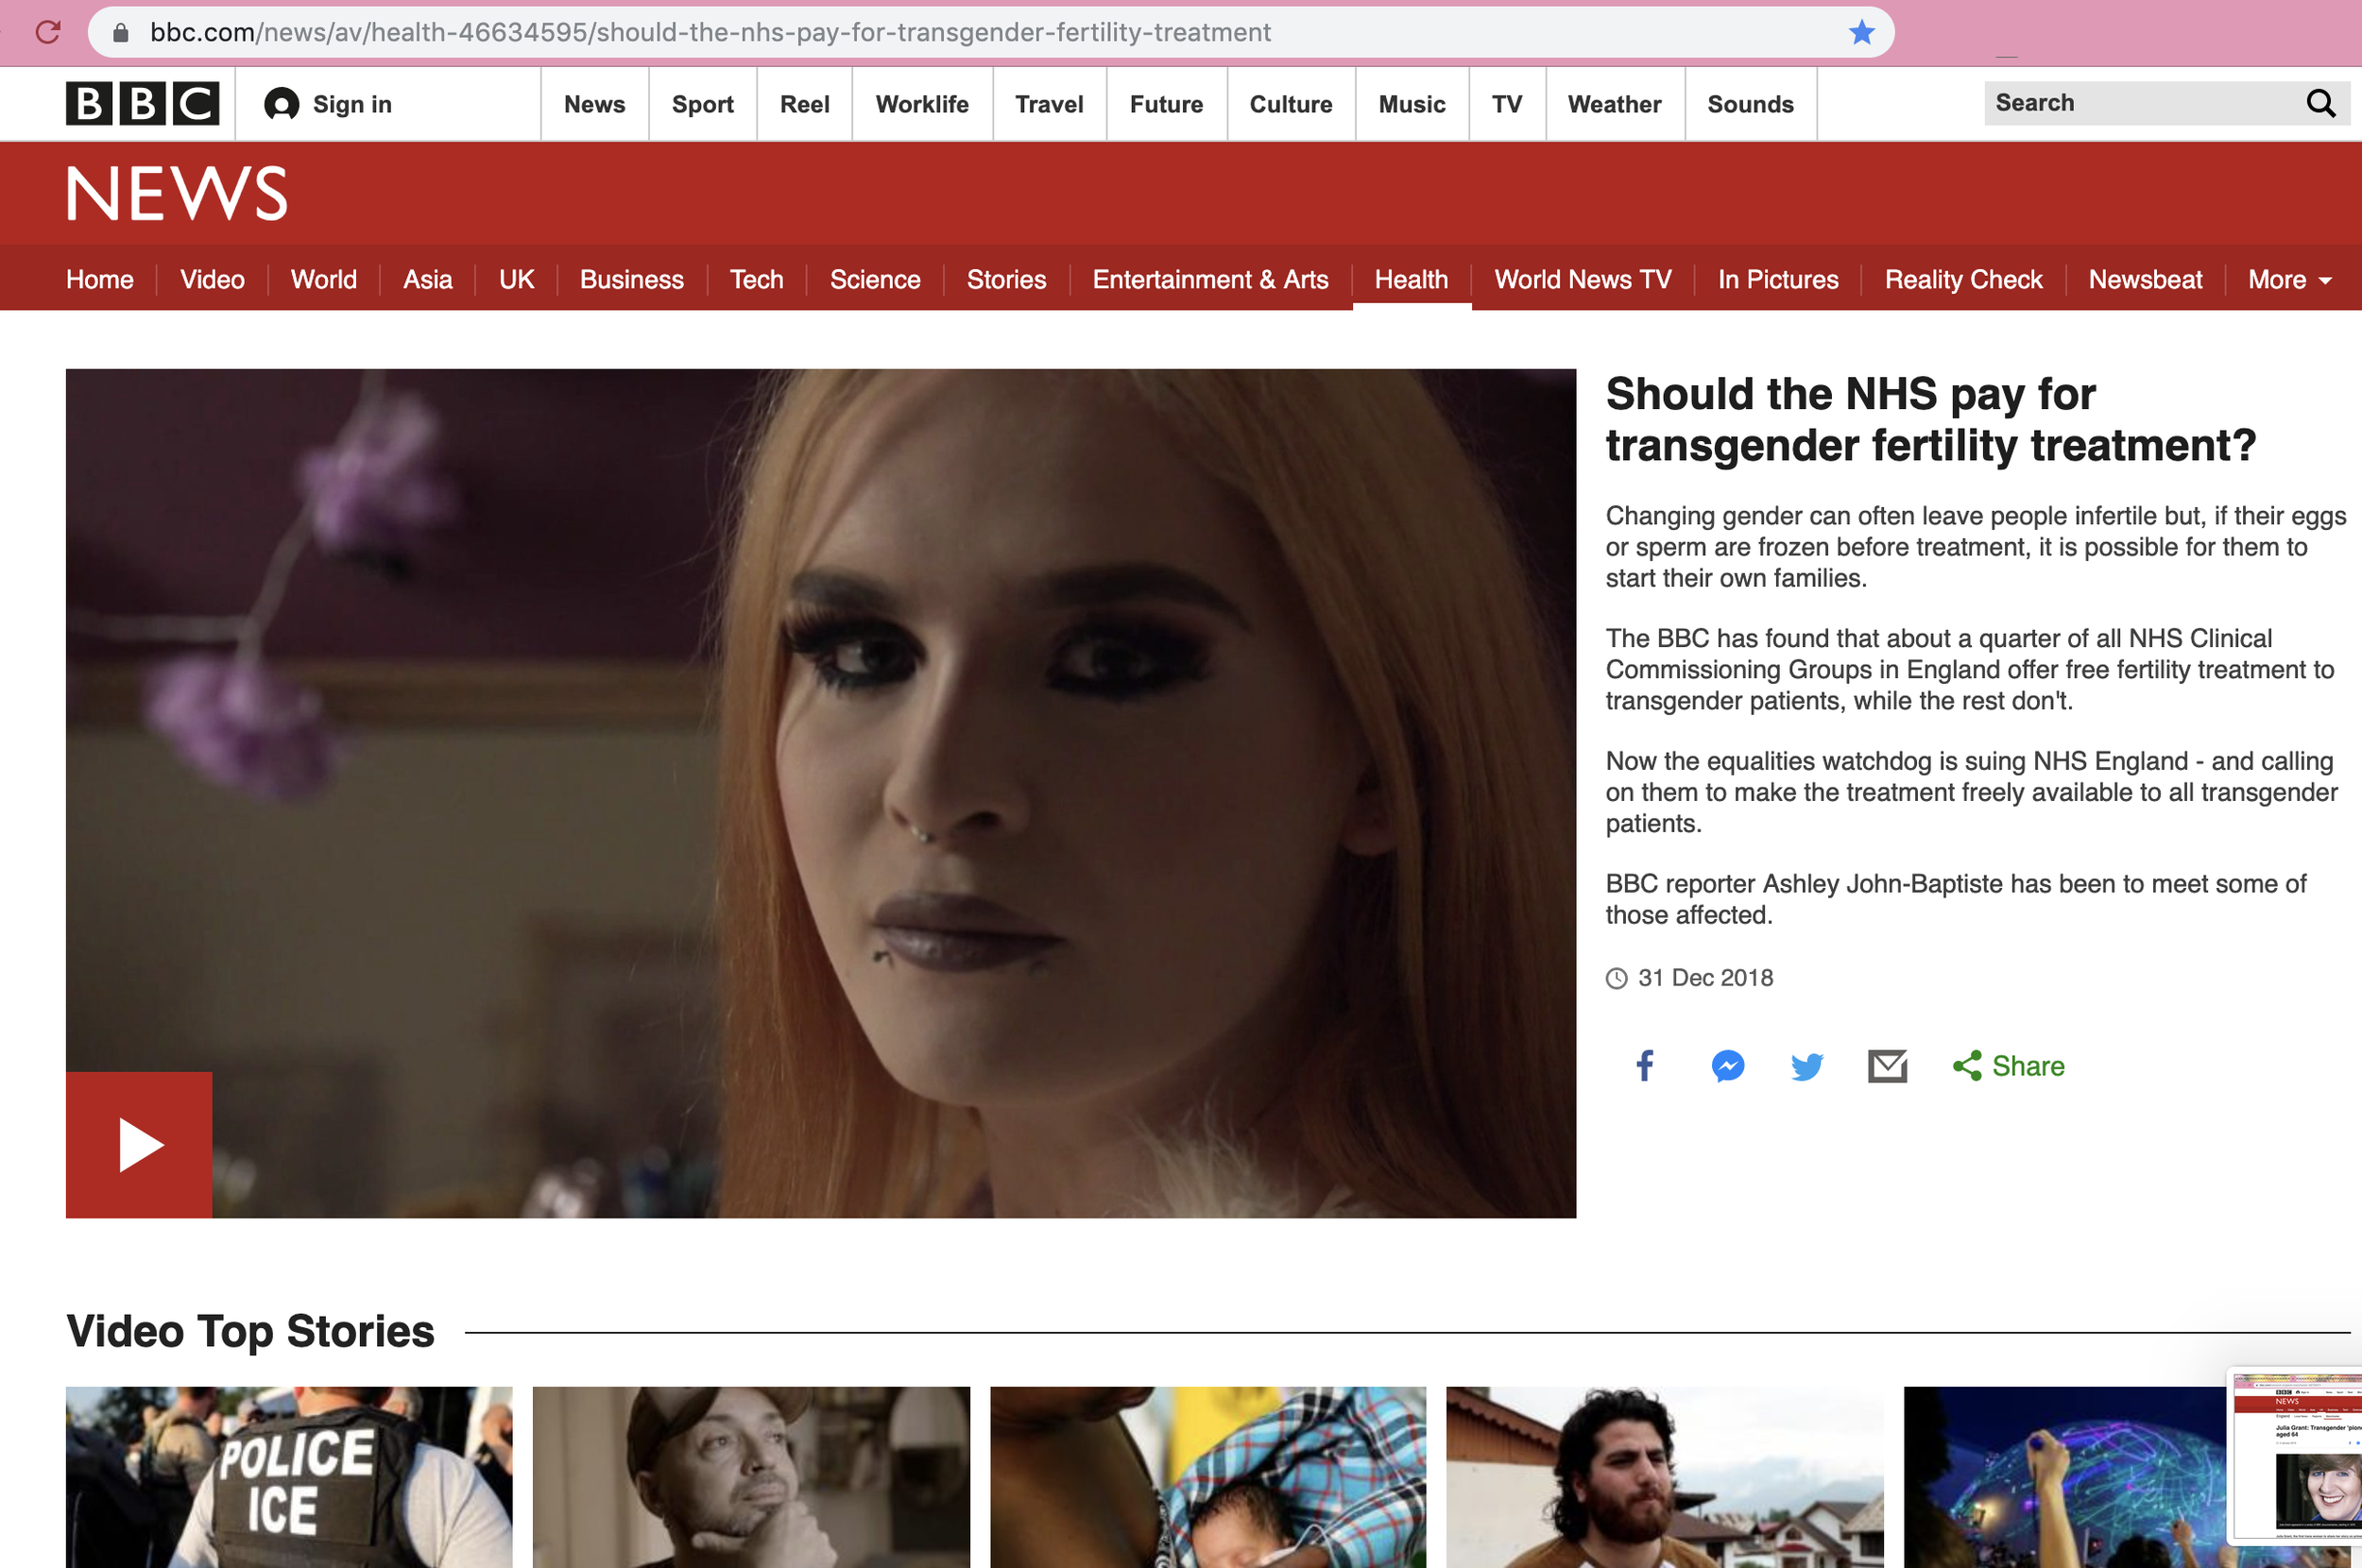Viewport: 2362px width, 1568px height.
Task: Open Weather in the top BBC menu
Action: coord(1614,104)
